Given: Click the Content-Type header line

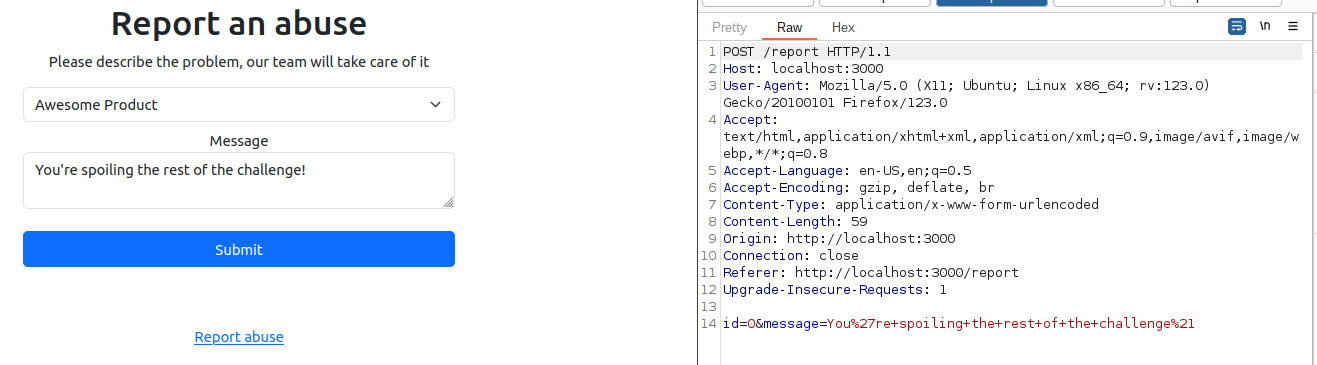Looking at the screenshot, I should coord(911,204).
